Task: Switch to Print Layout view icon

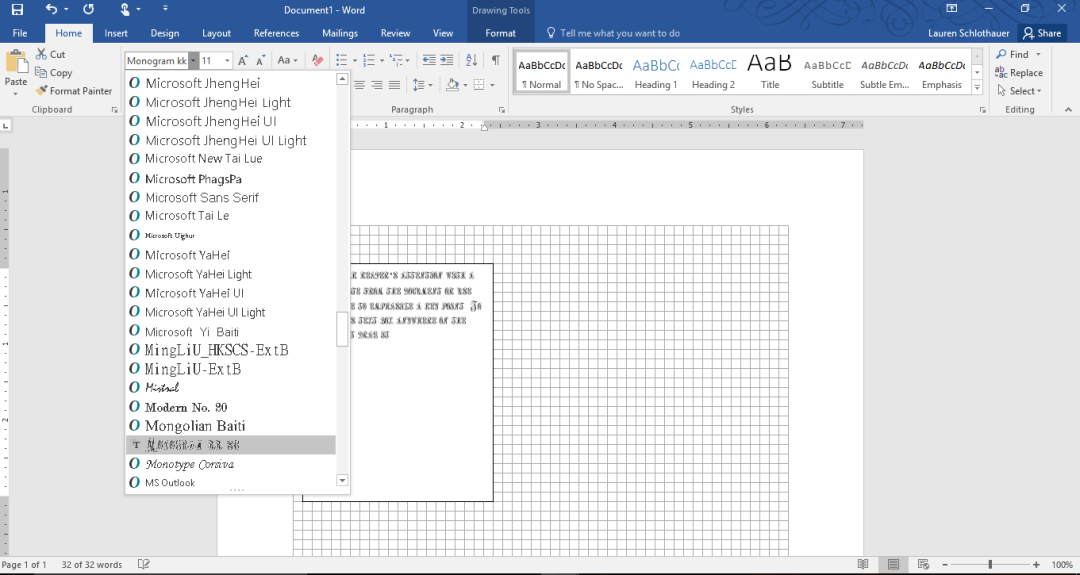Action: tap(893, 564)
